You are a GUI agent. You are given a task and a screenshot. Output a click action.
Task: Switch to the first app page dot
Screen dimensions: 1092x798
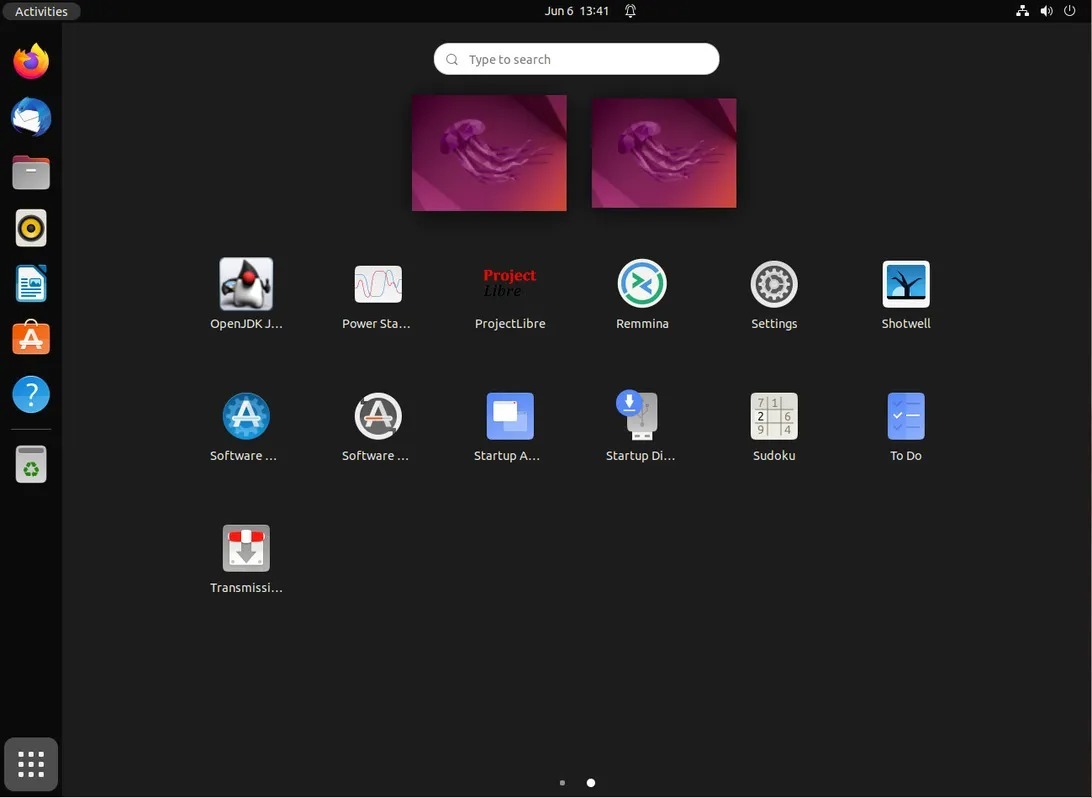pyautogui.click(x=562, y=783)
